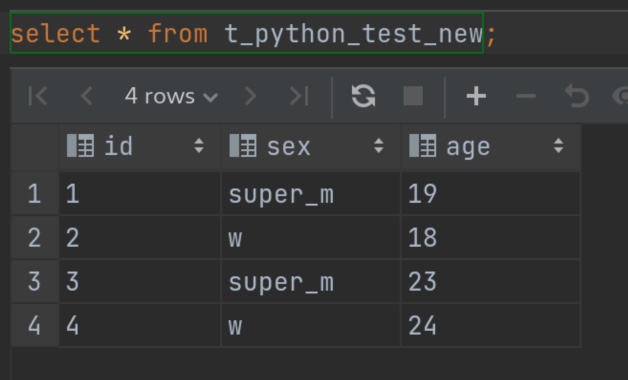Select the age cell showing 23
This screenshot has height=380, width=628.
click(491, 281)
